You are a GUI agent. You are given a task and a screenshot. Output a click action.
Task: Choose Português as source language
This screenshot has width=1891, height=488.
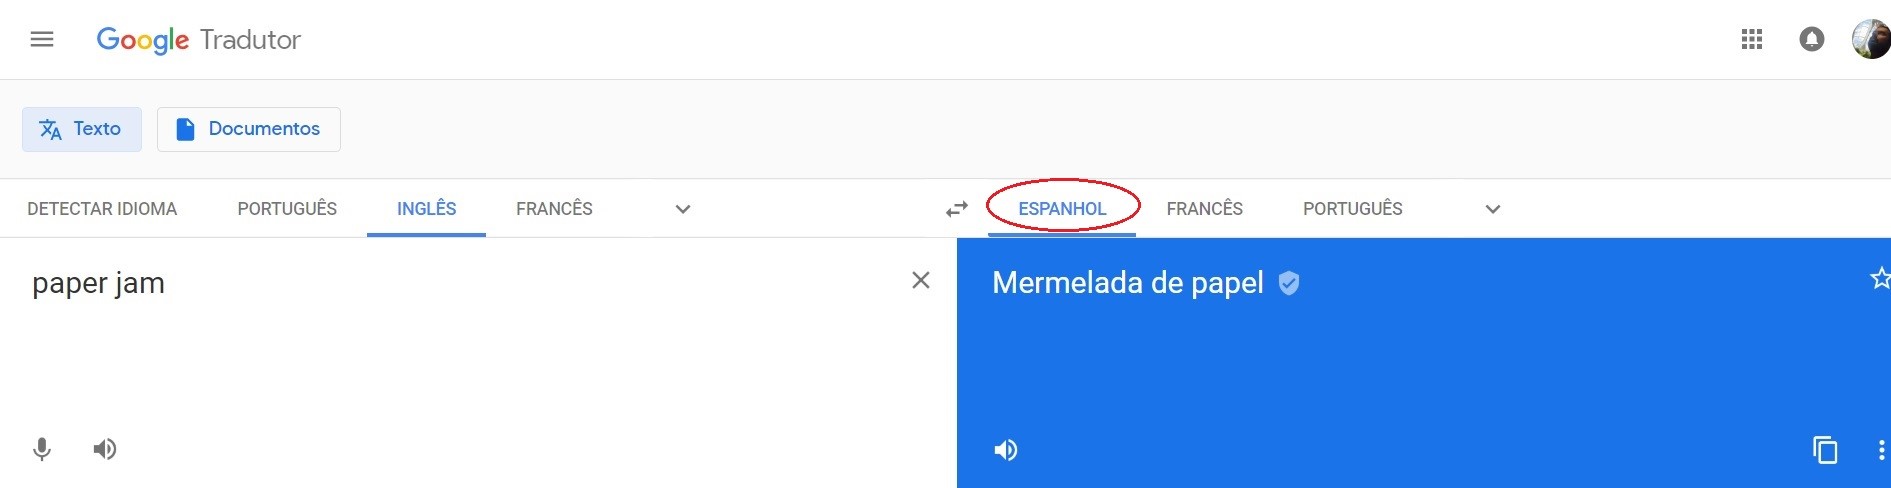tap(287, 209)
